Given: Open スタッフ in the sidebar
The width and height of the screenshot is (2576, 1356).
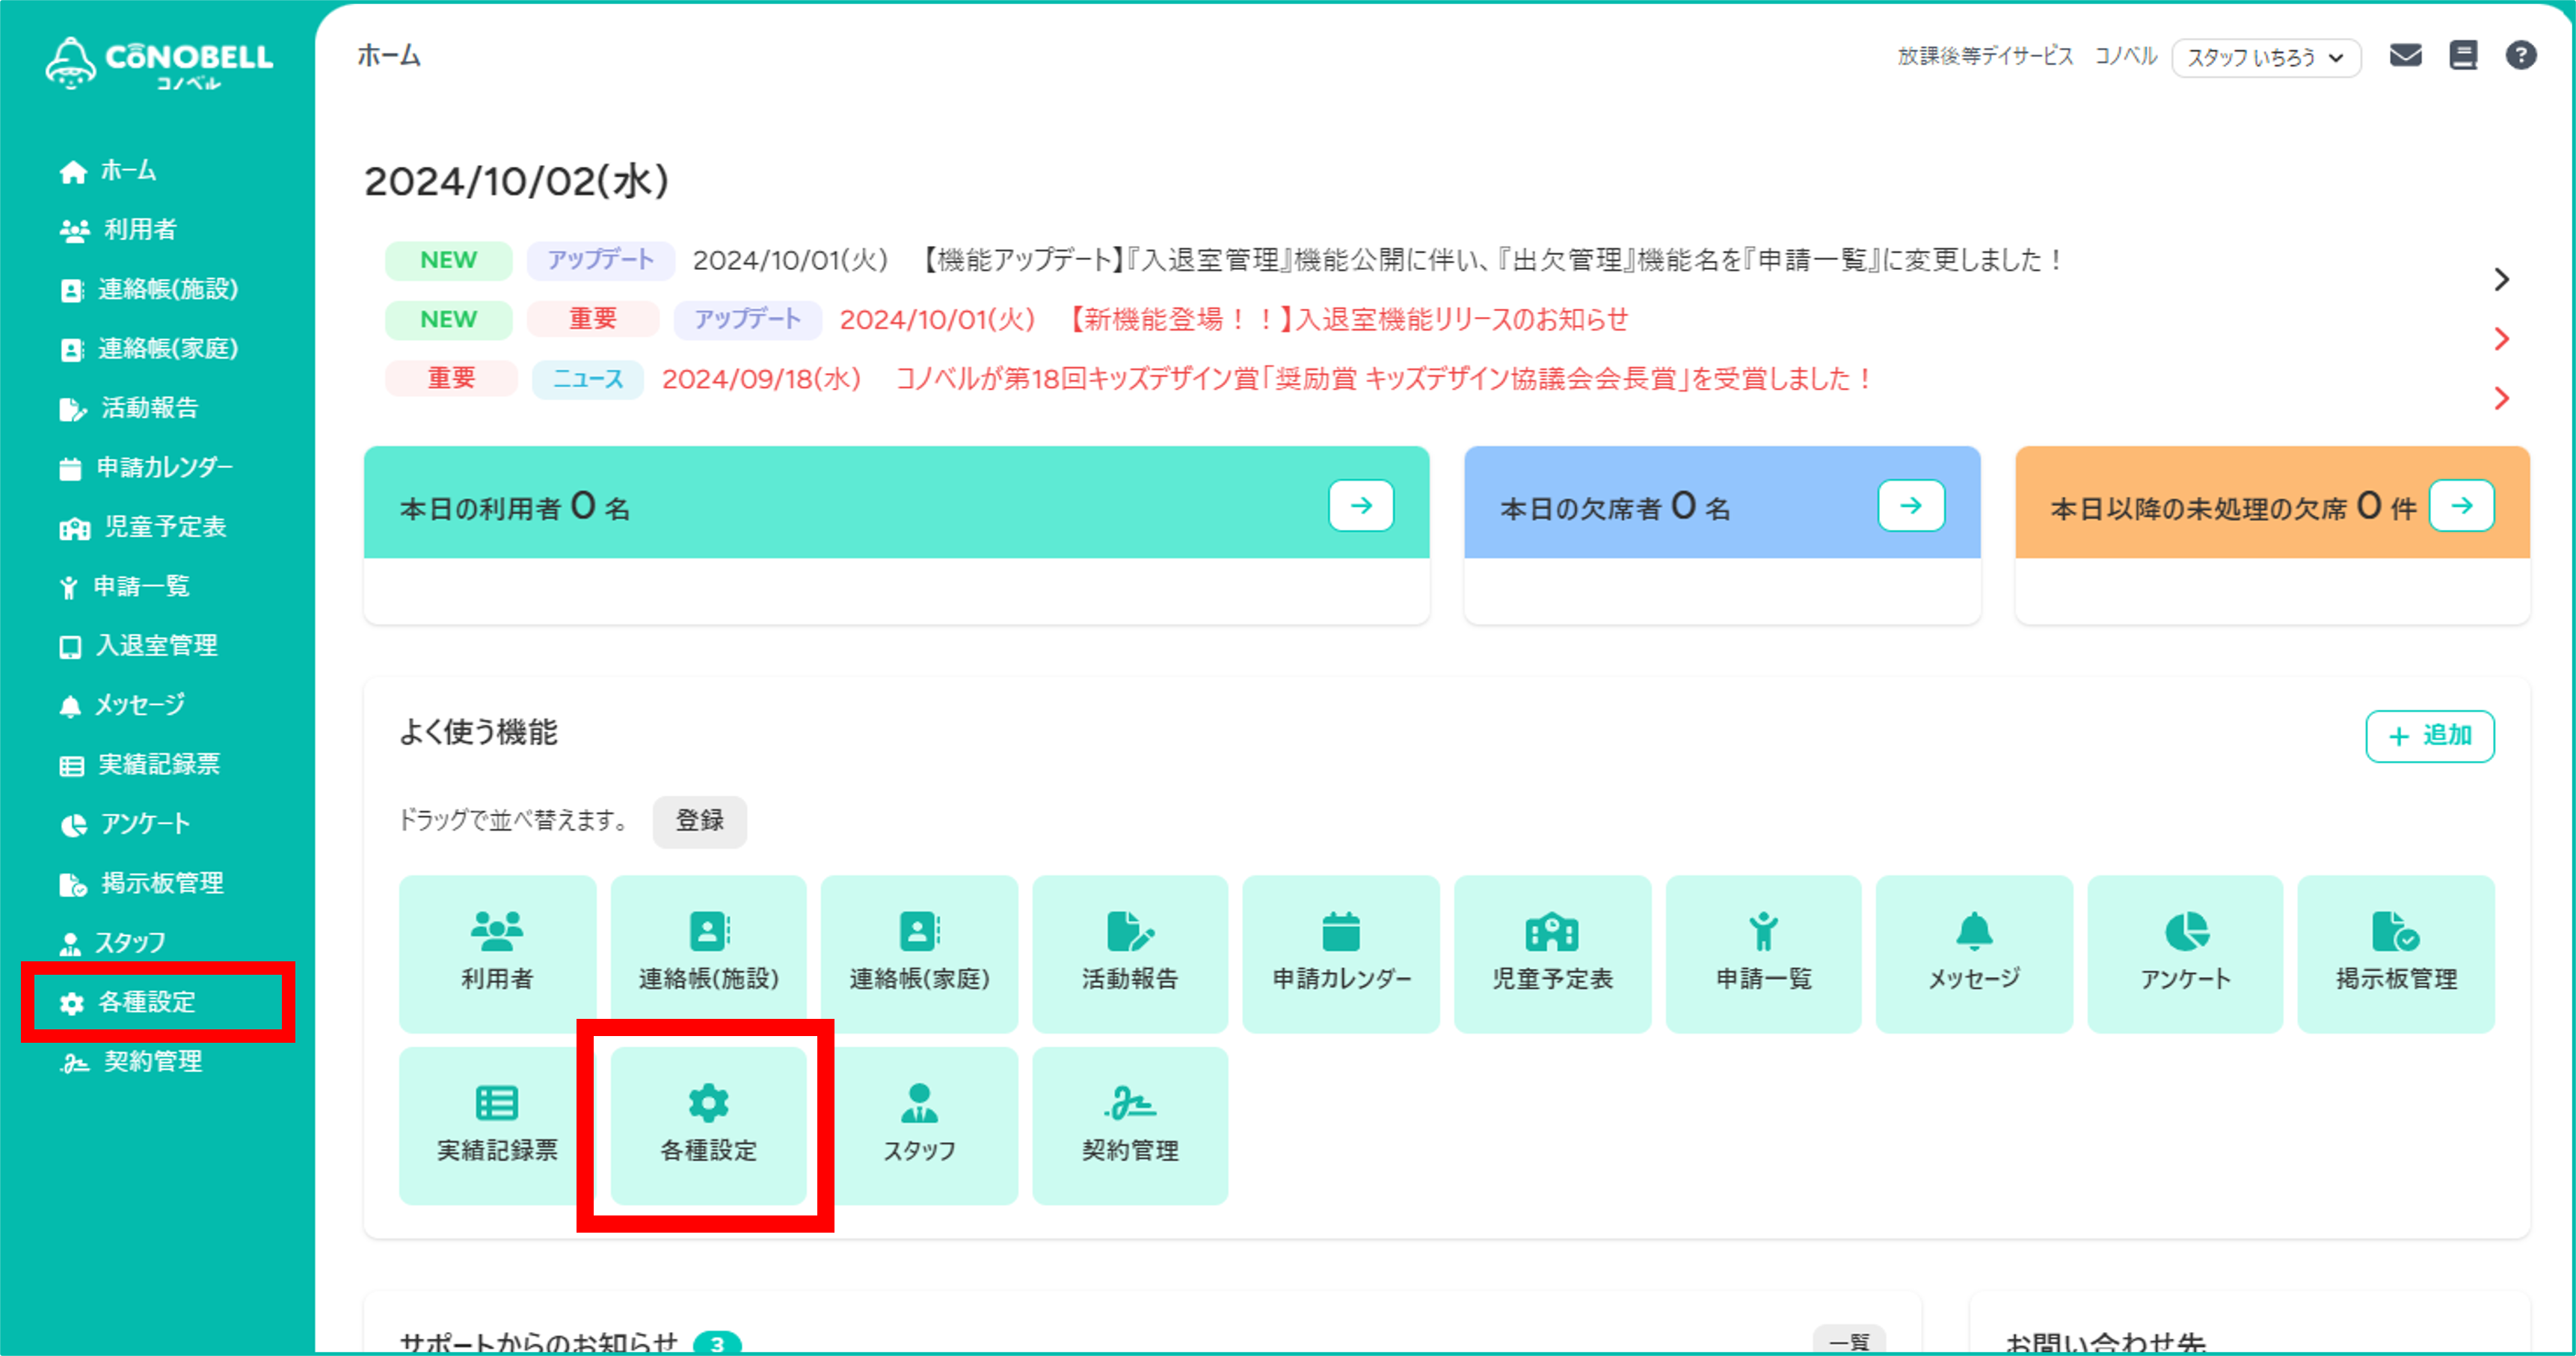Looking at the screenshot, I should 113,943.
